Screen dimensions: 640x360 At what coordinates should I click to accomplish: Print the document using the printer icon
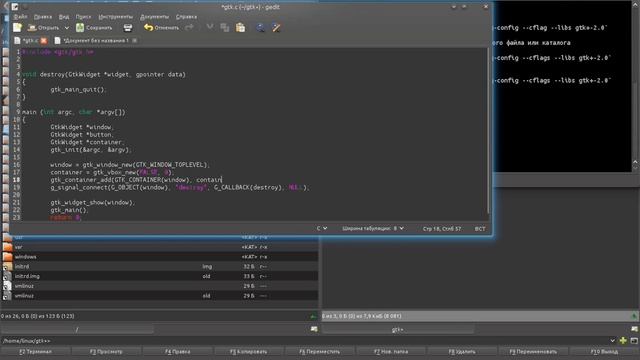point(128,28)
